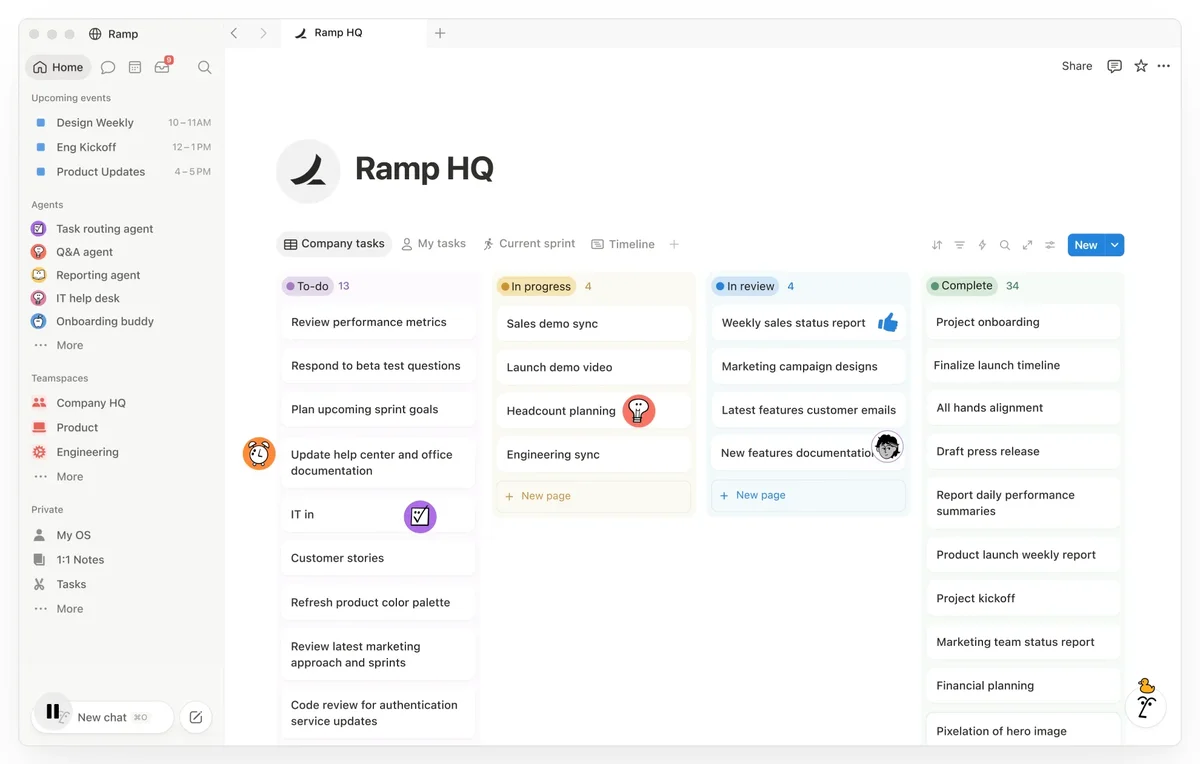Click the Onboarding buddy avatar icon
Image resolution: width=1200 pixels, height=764 pixels.
pyautogui.click(x=39, y=321)
